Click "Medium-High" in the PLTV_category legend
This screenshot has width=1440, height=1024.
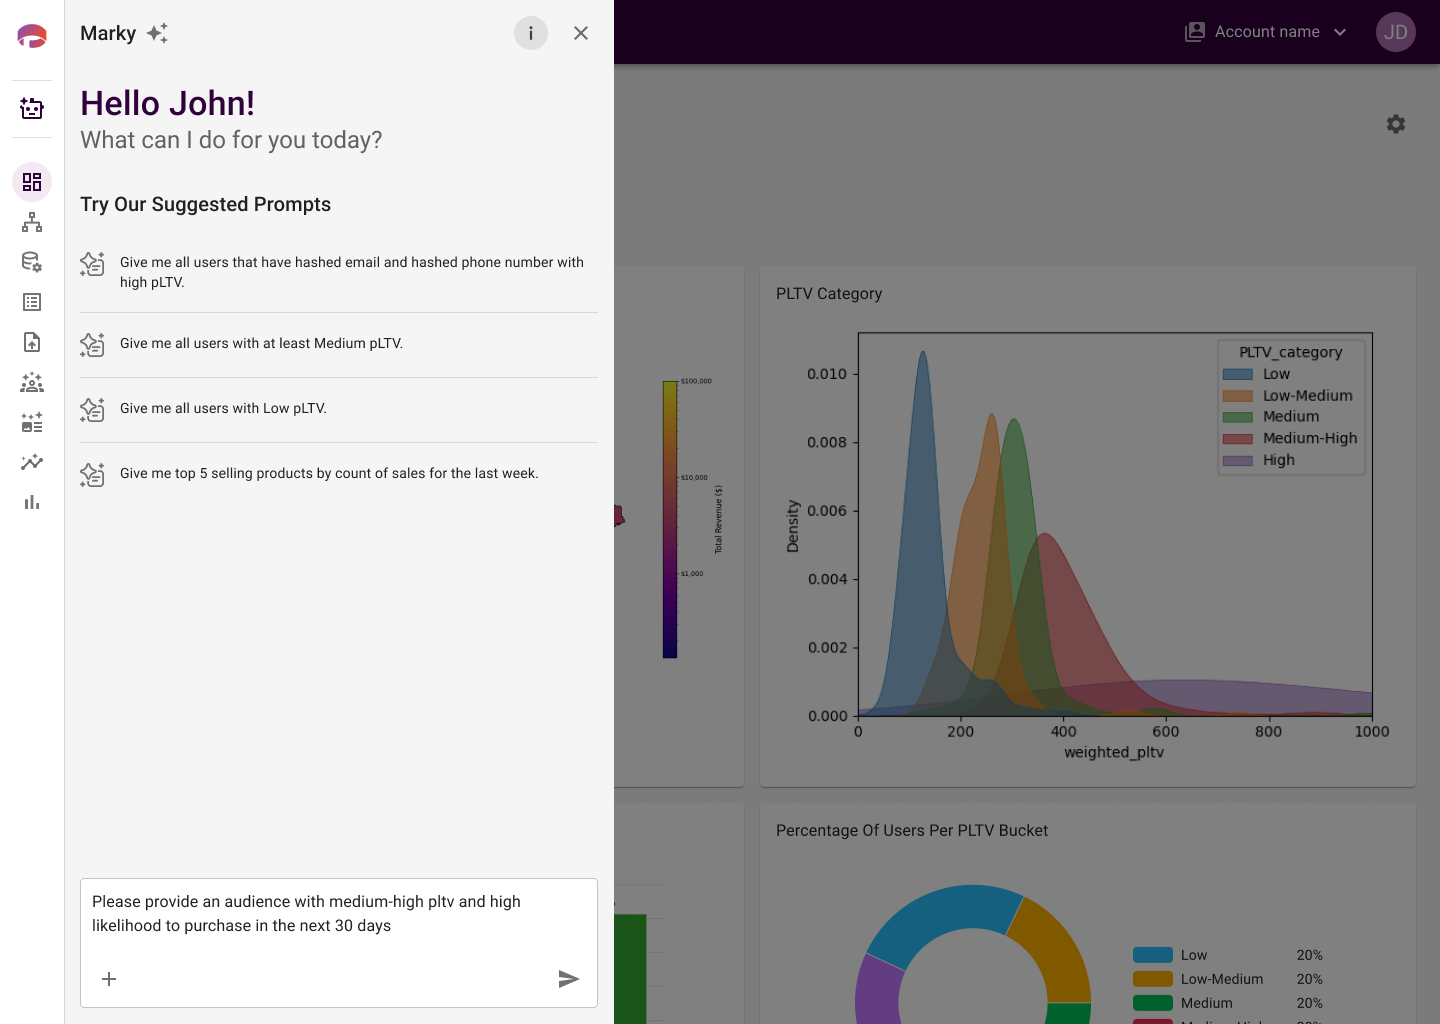(1310, 438)
